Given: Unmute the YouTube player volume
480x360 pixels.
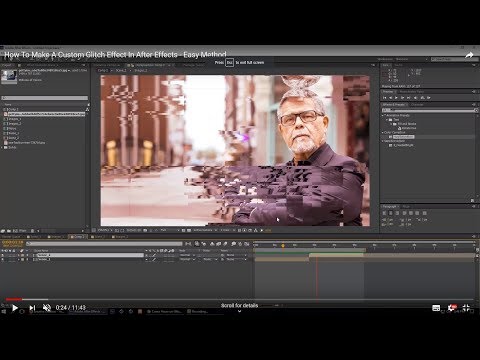Looking at the screenshot, I should tap(47, 308).
